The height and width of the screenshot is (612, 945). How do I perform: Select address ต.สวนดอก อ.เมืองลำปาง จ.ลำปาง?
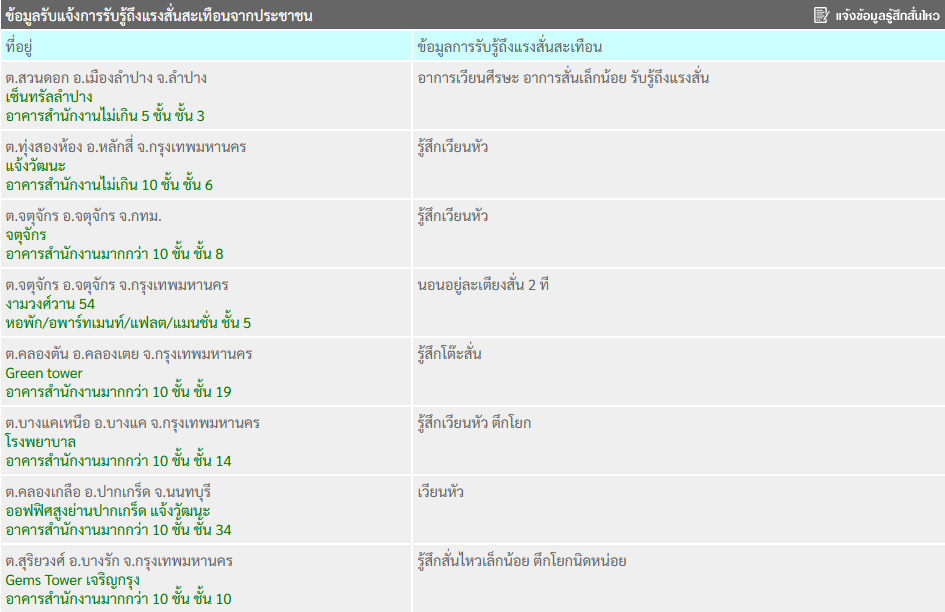[106, 78]
